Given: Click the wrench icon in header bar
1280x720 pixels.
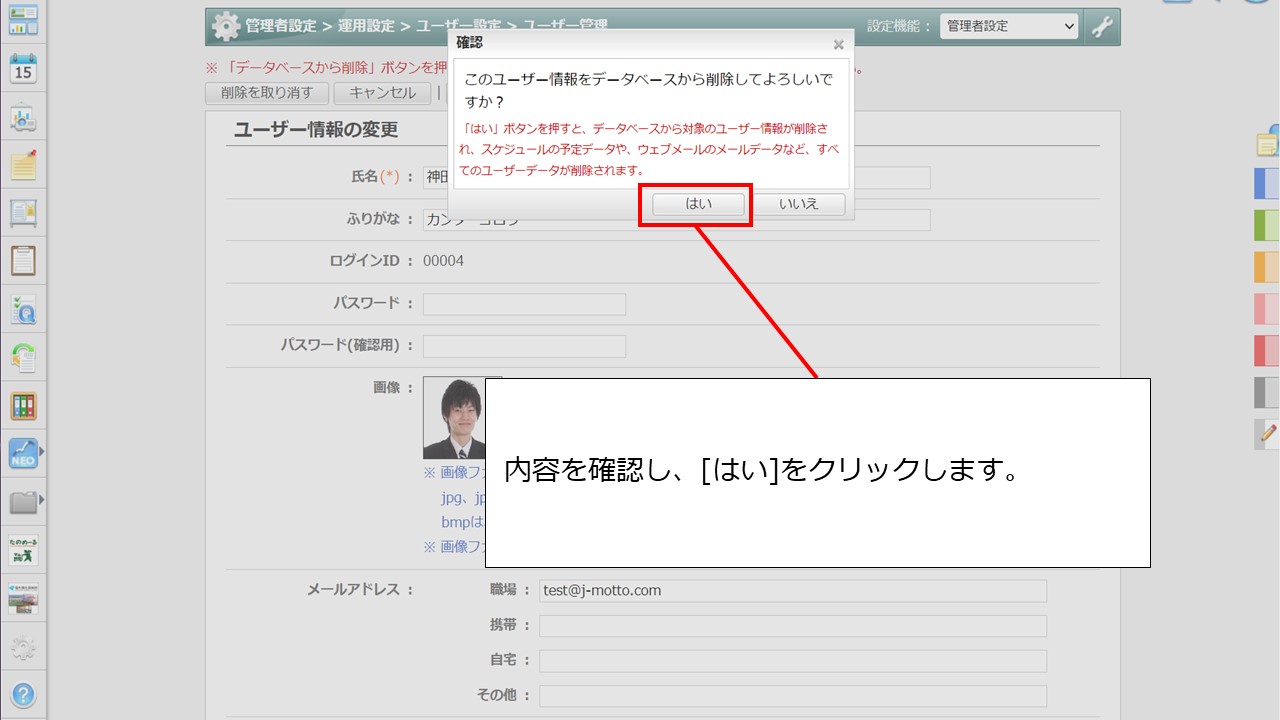Looking at the screenshot, I should click(1102, 27).
